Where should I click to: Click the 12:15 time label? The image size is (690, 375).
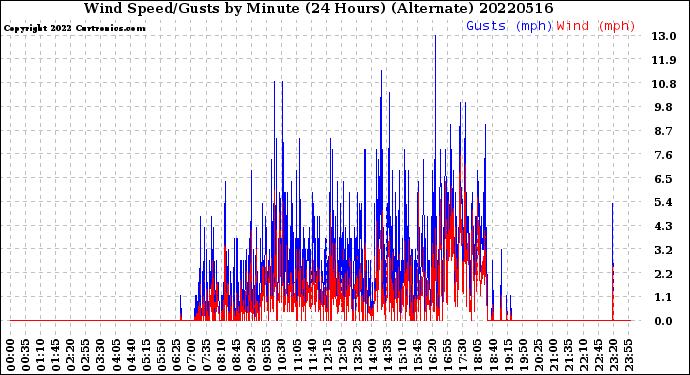327,355
